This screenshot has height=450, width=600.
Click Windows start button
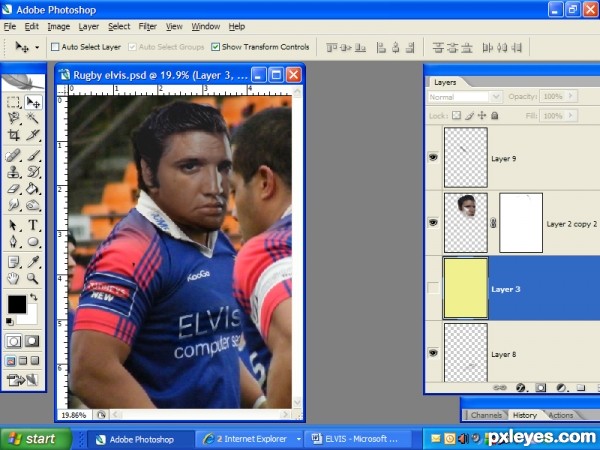click(36, 439)
